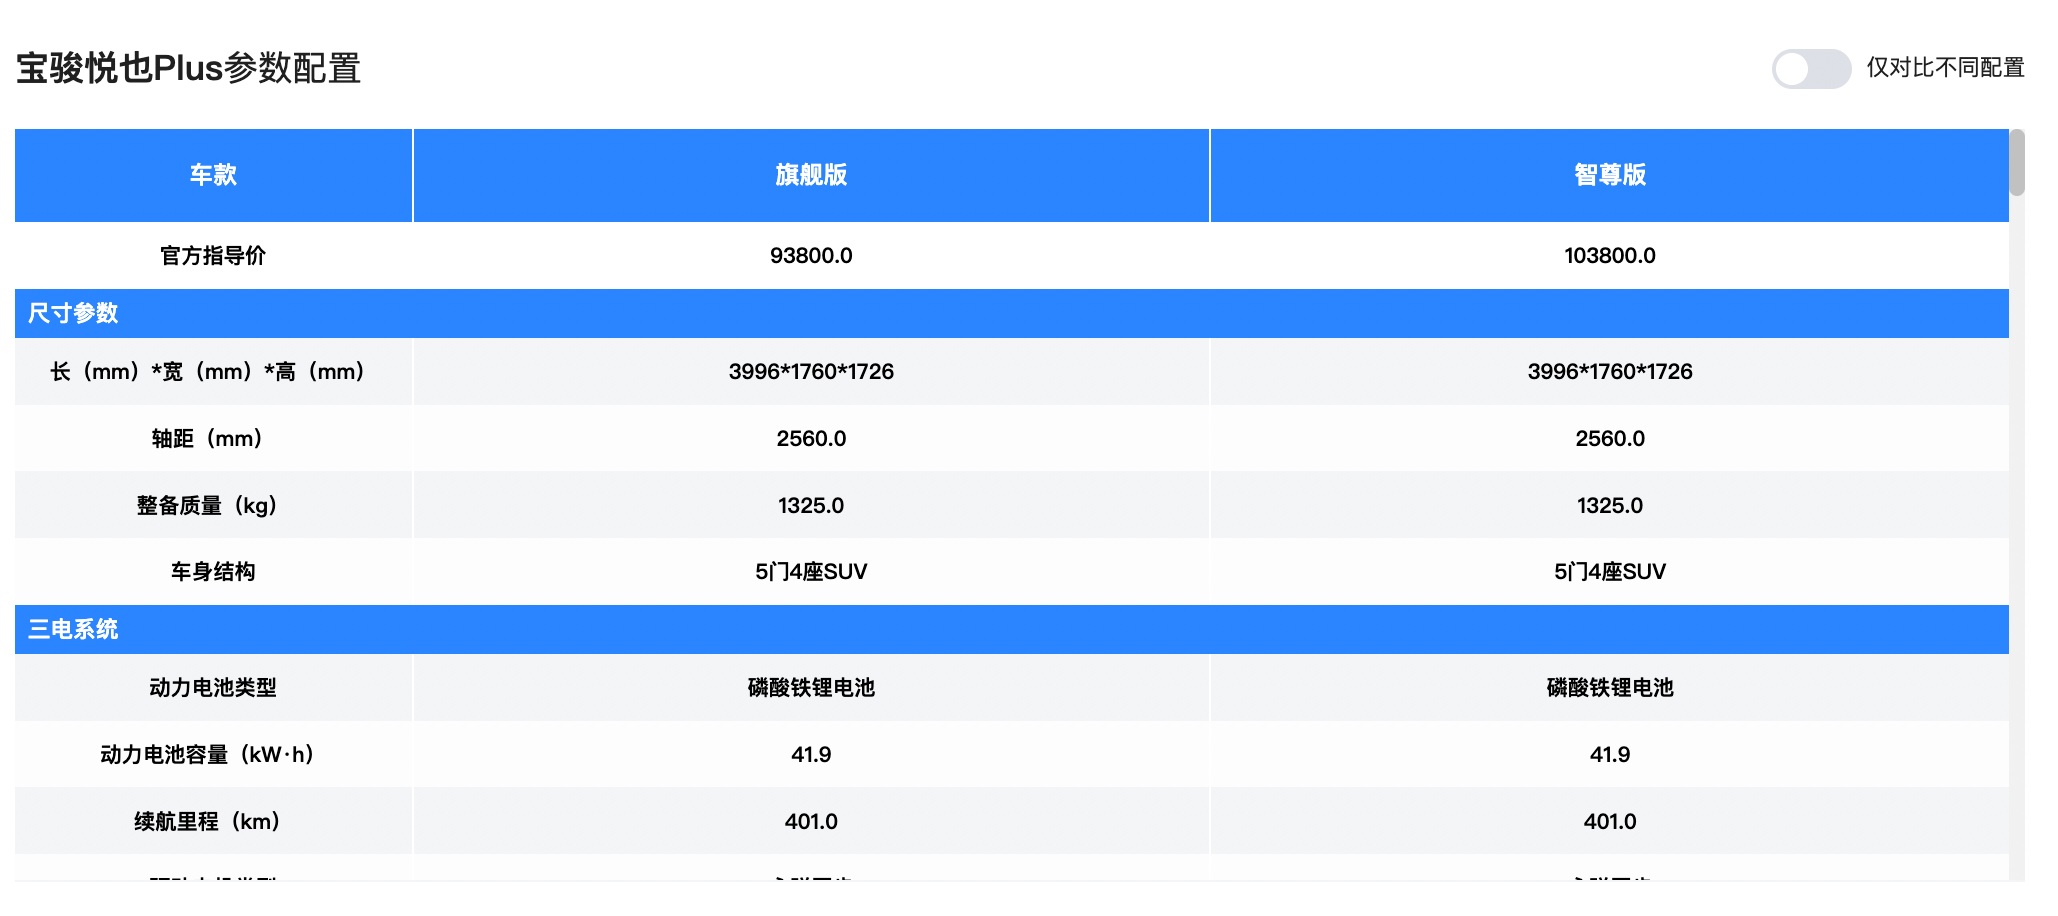This screenshot has width=2058, height=916.
Task: Toggle the 仅对比不同配置 switch
Action: click(1811, 69)
